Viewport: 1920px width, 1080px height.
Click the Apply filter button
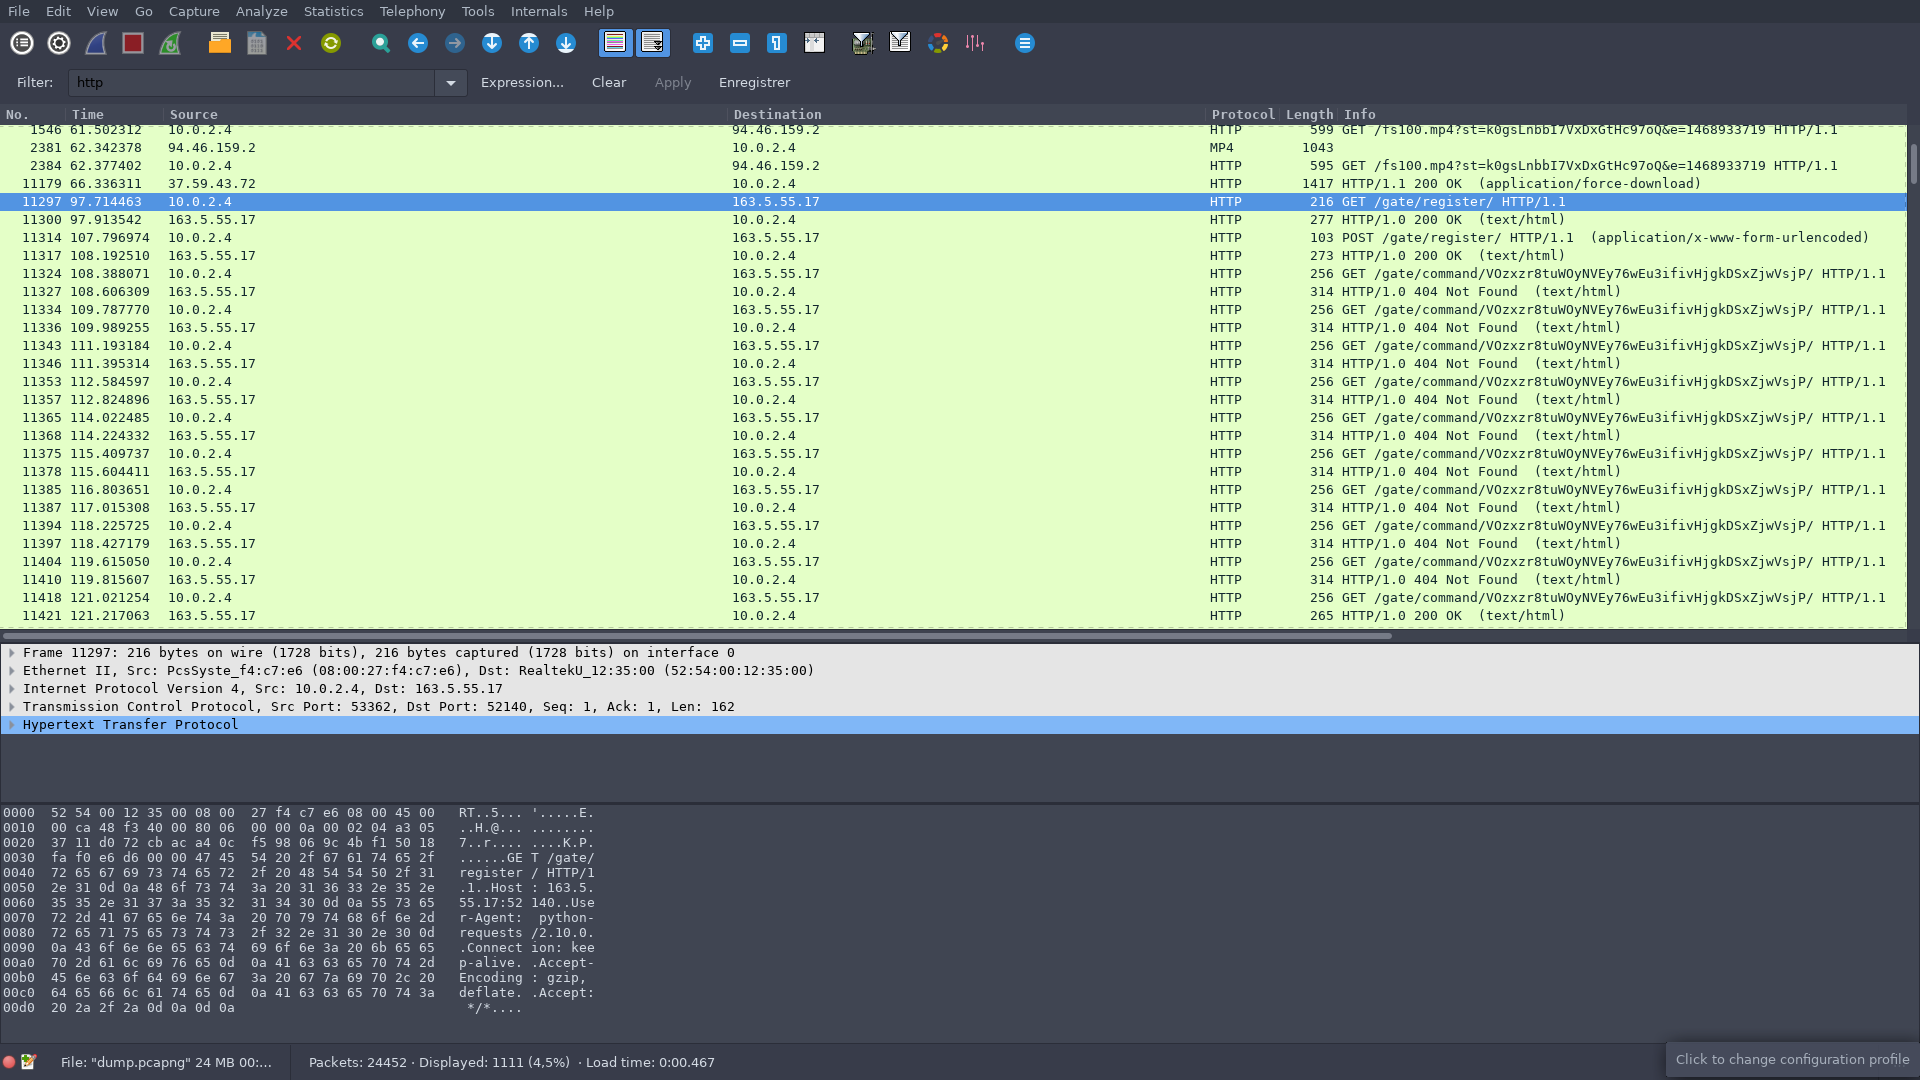(x=673, y=83)
